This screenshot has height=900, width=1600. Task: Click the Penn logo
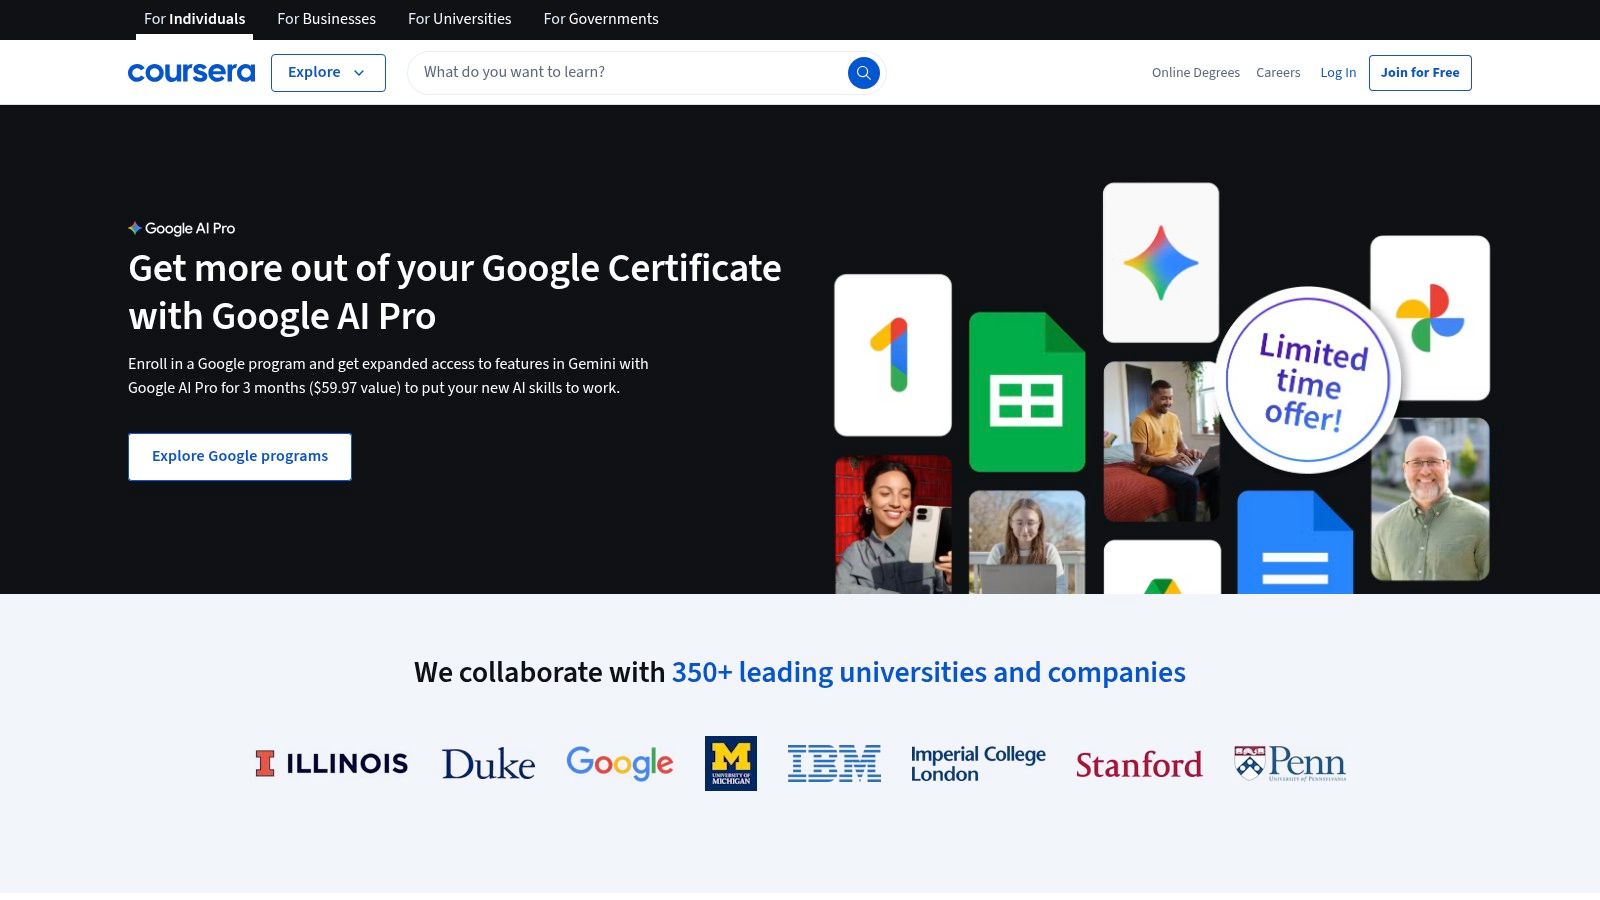click(1290, 763)
